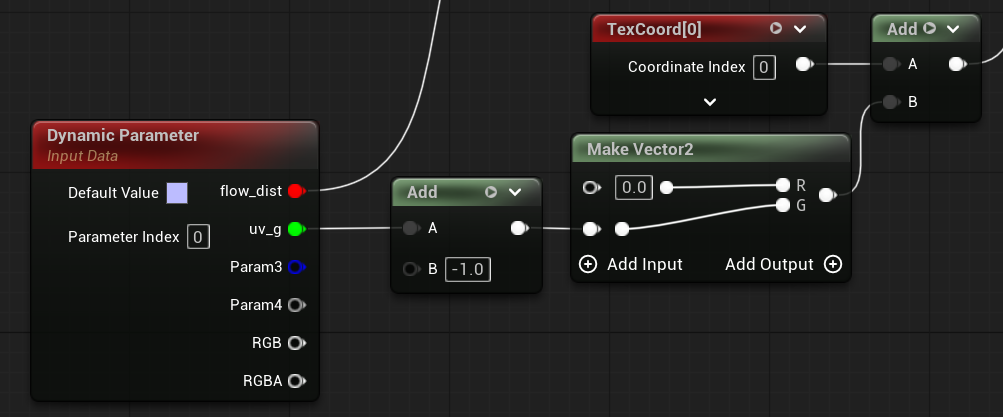Screen dimensions: 1003x417
Task: Click the Parameter Index input field
Action: (198, 237)
